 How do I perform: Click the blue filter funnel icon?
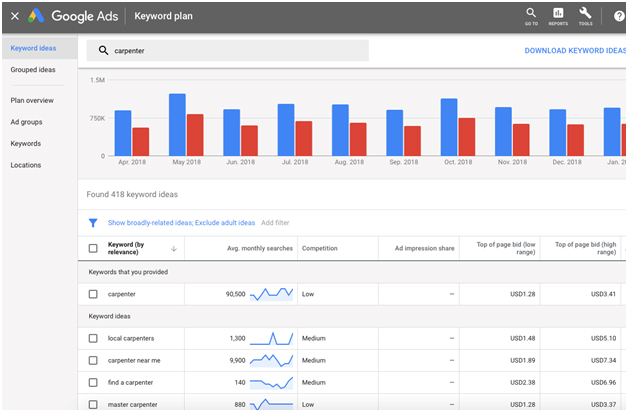(x=93, y=223)
